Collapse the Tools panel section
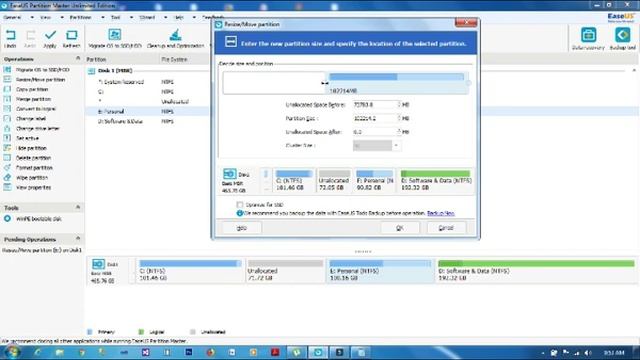The width and height of the screenshot is (640, 360). click(78, 207)
